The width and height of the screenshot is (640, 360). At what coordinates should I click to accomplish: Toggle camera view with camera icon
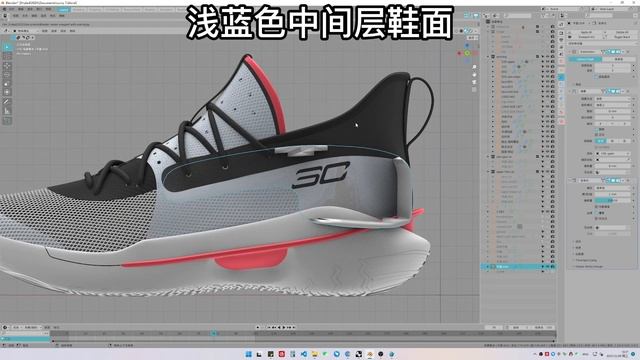click(x=474, y=82)
